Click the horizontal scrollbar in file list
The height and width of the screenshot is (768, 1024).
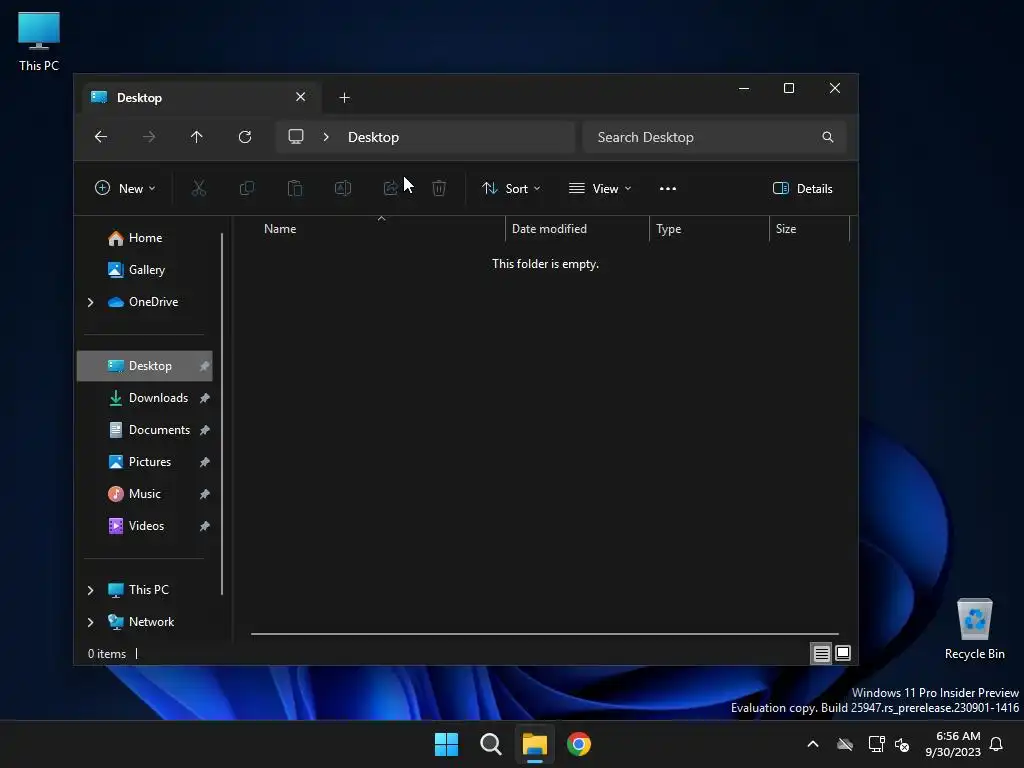(545, 633)
